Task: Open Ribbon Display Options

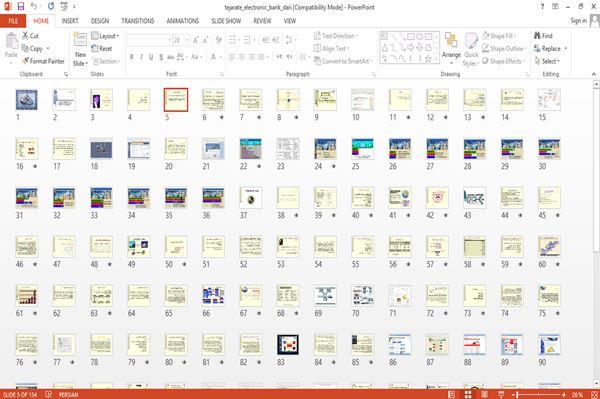Action: 555,7
